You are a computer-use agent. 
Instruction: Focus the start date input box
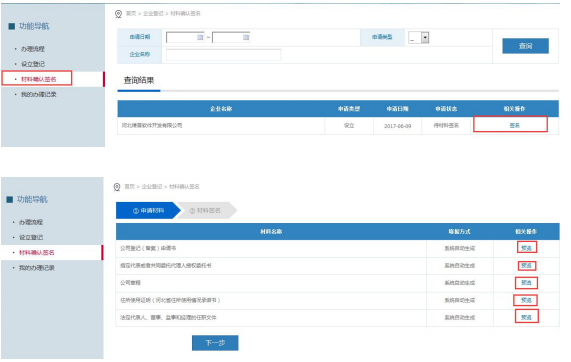[x=185, y=37]
